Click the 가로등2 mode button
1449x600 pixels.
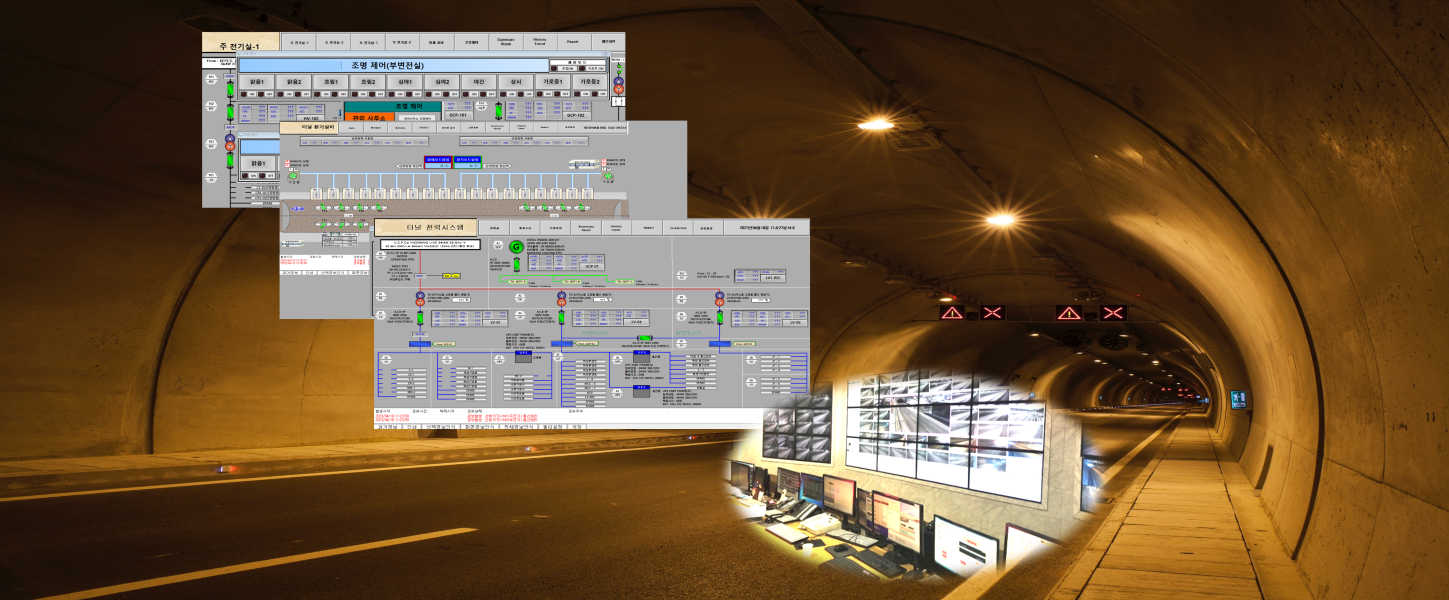(x=589, y=82)
